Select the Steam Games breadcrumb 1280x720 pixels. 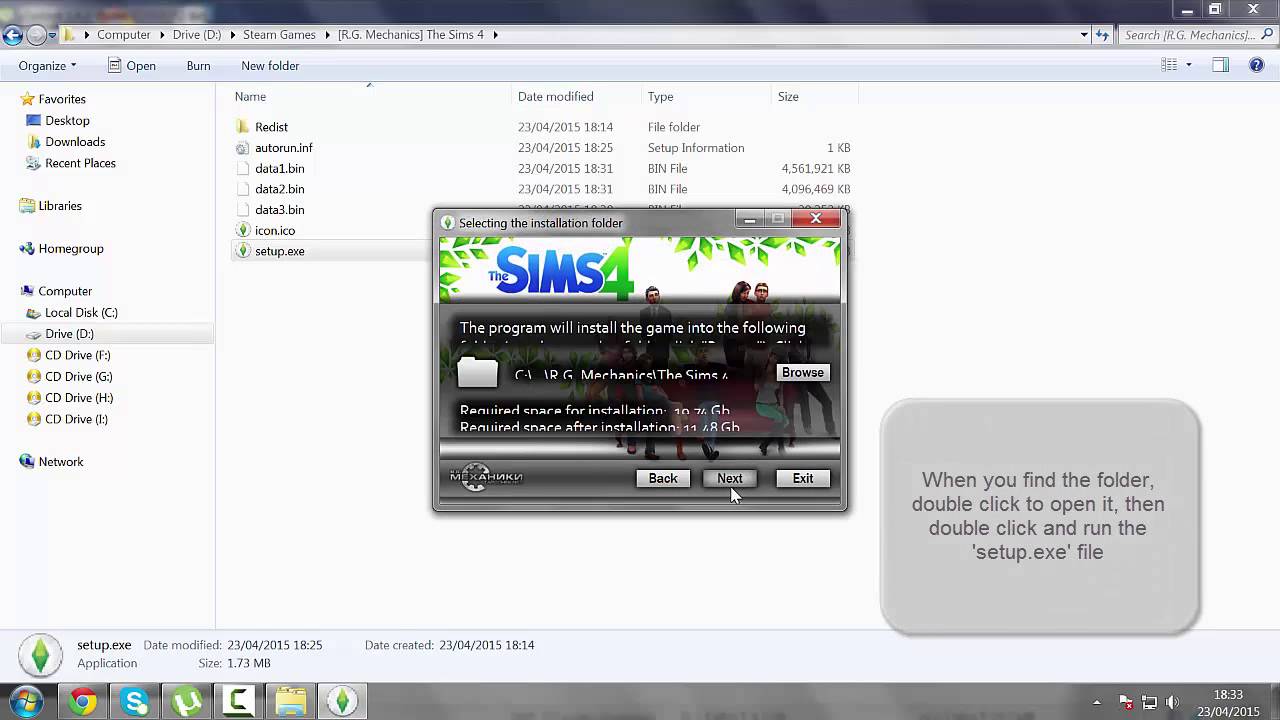pos(279,35)
